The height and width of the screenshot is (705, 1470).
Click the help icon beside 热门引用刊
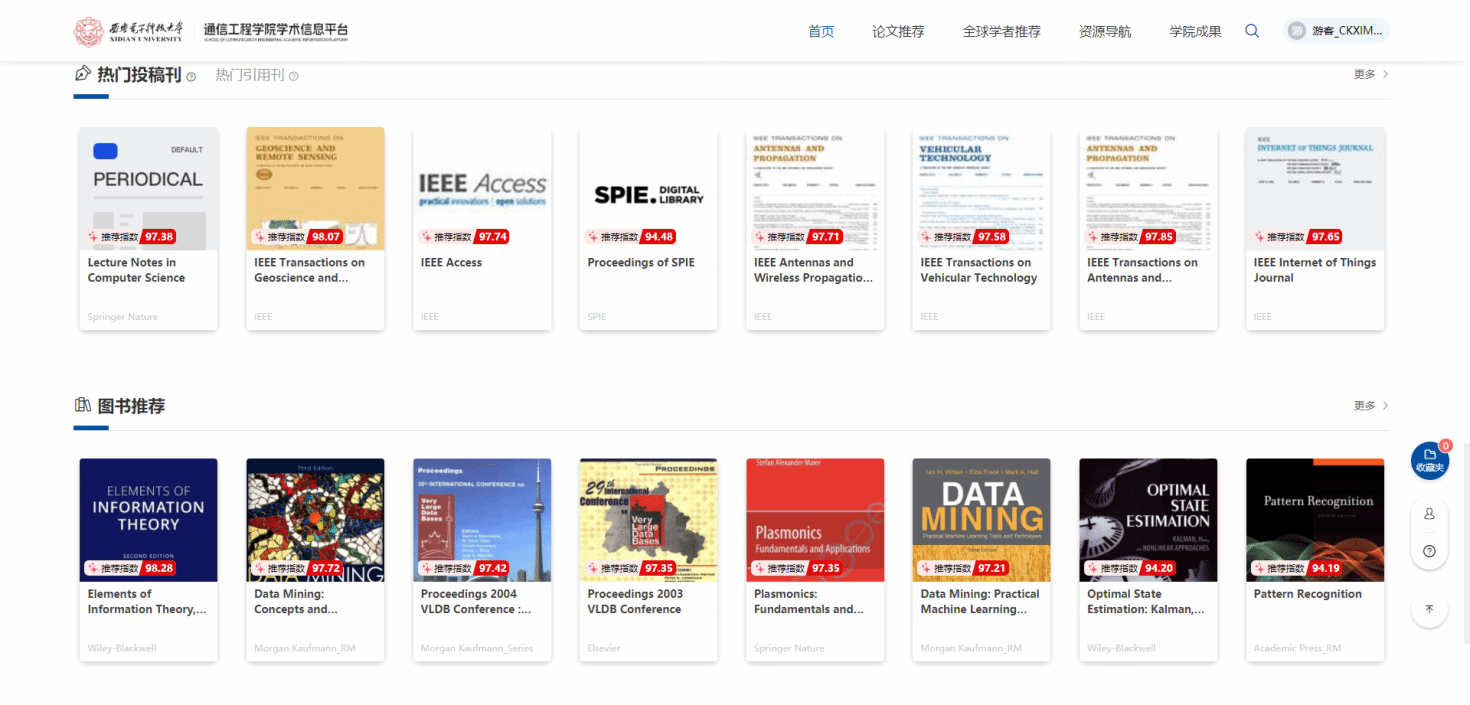click(293, 76)
